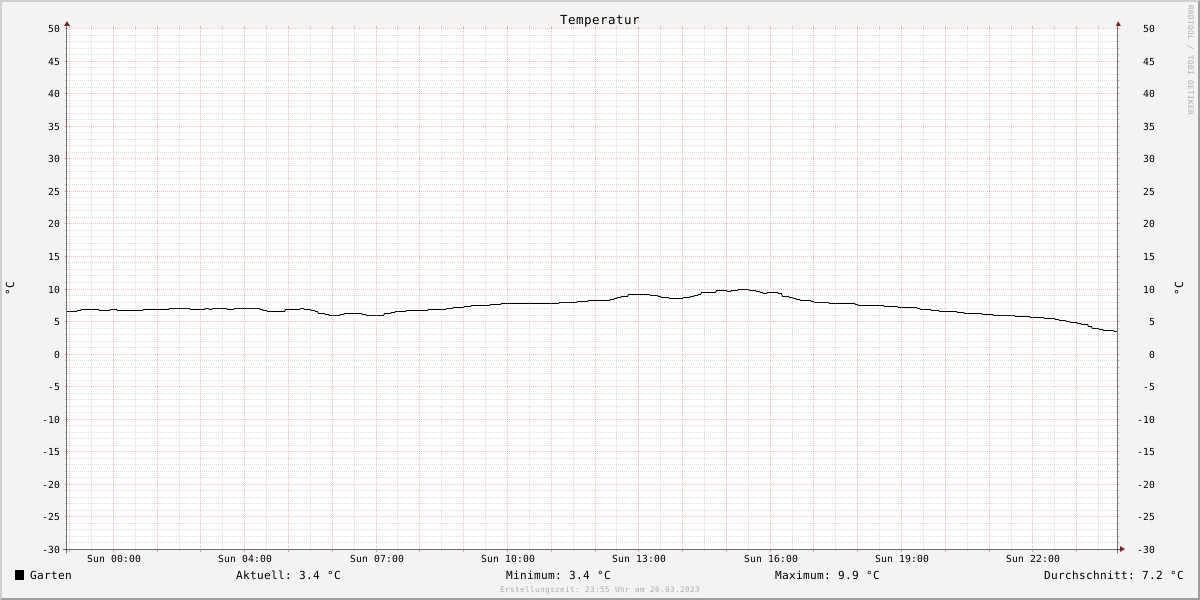Click the 'Sun 19:00' time axis label
The image size is (1200, 600).
coord(902,559)
